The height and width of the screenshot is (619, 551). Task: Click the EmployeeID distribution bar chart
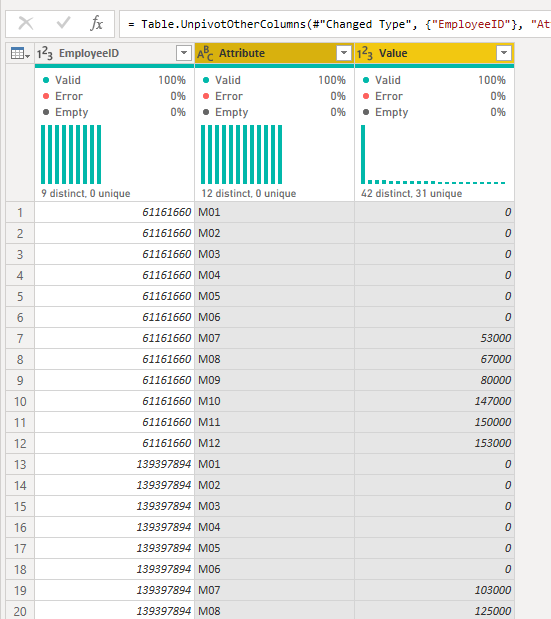[x=71, y=154]
